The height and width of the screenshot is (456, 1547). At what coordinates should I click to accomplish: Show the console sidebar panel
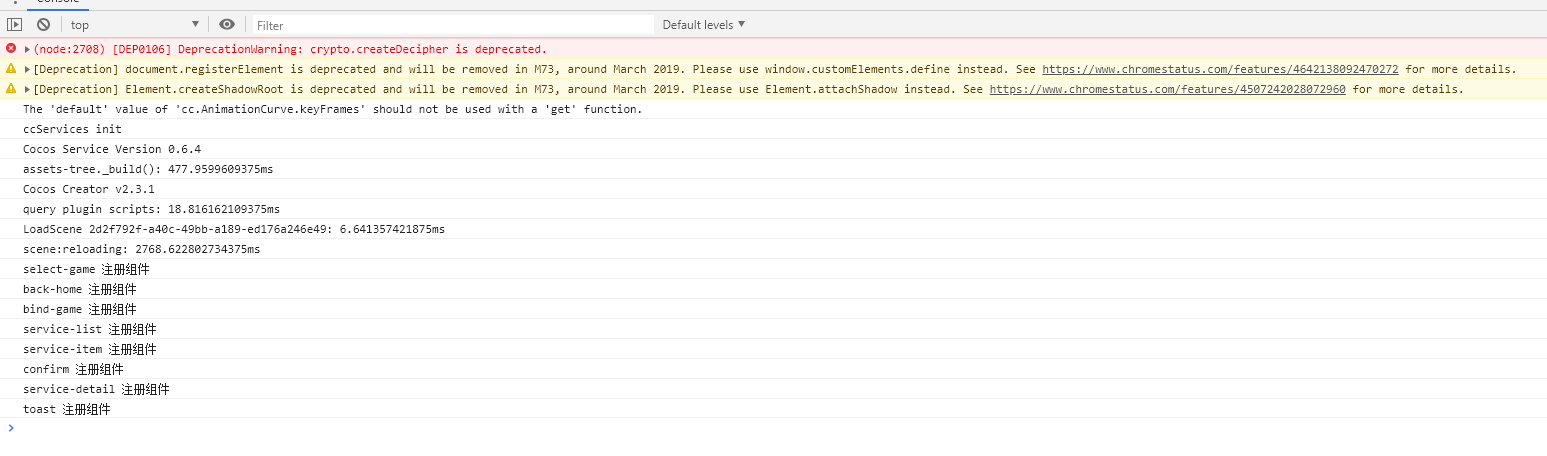pos(15,25)
